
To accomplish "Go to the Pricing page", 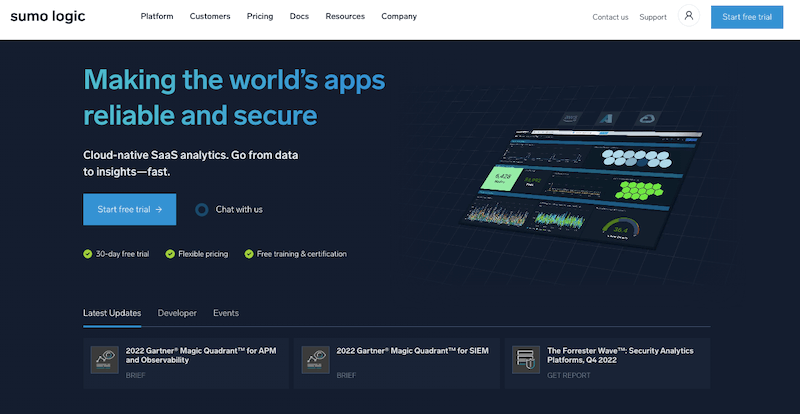I will coord(260,16).
